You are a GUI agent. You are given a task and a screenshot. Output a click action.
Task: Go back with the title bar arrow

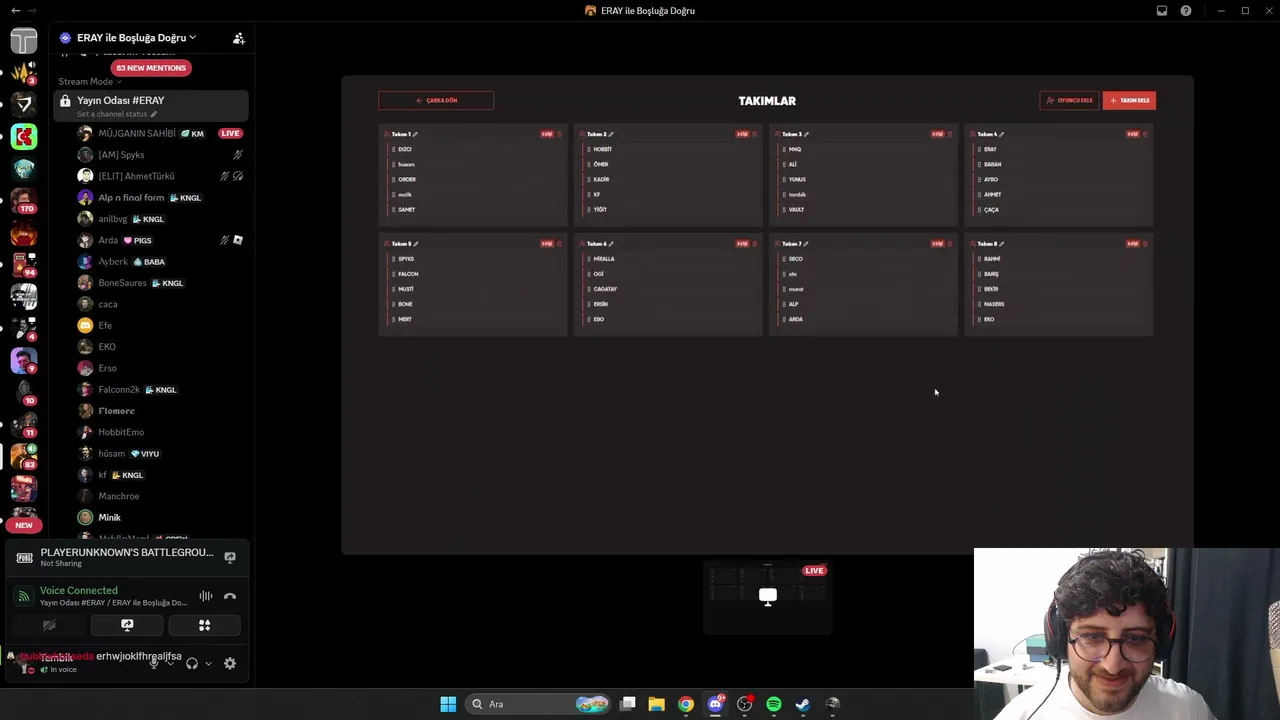15,11
